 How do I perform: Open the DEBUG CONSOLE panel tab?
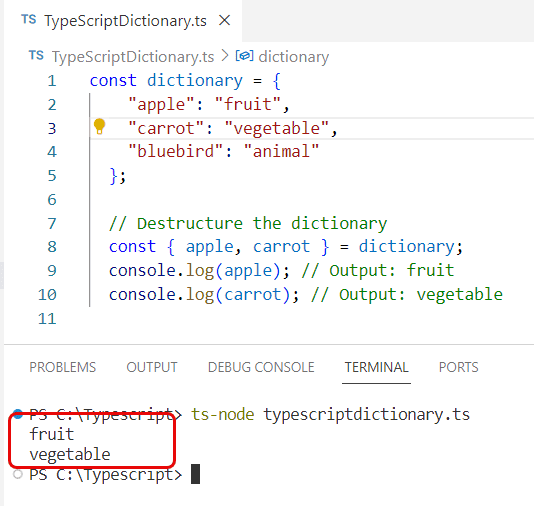(261, 367)
